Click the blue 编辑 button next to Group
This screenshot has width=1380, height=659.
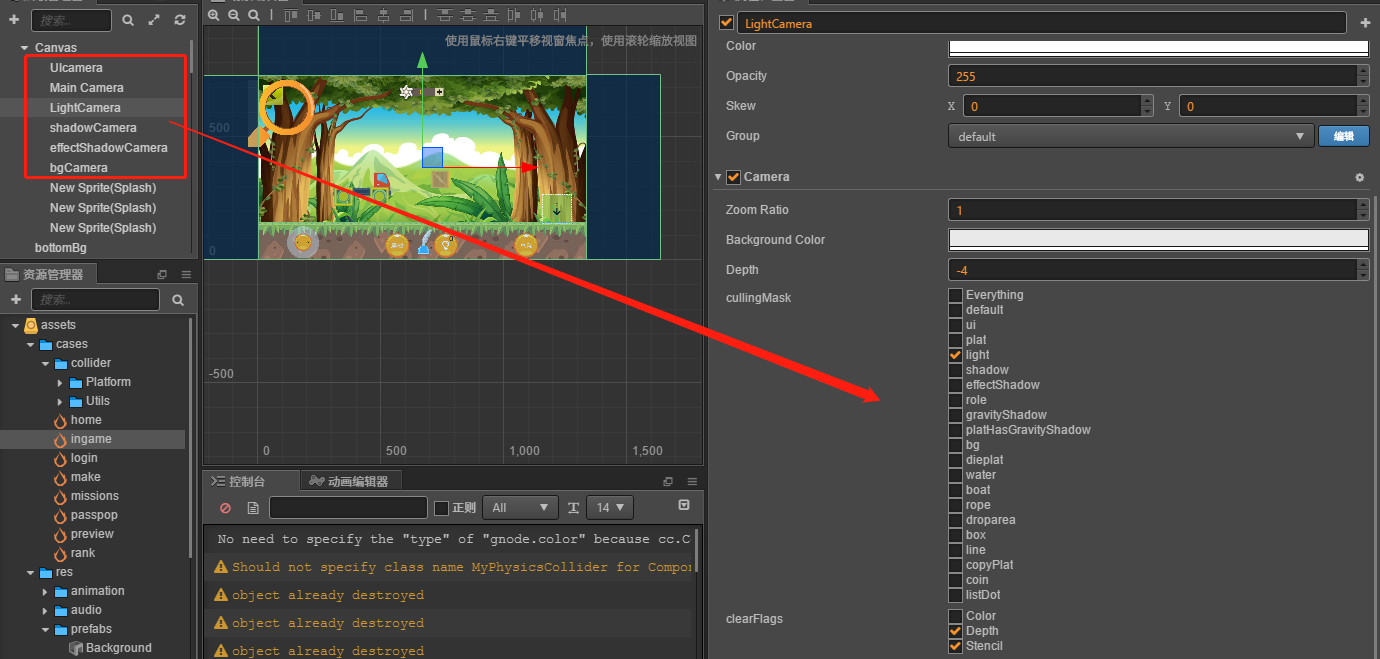coord(1343,137)
